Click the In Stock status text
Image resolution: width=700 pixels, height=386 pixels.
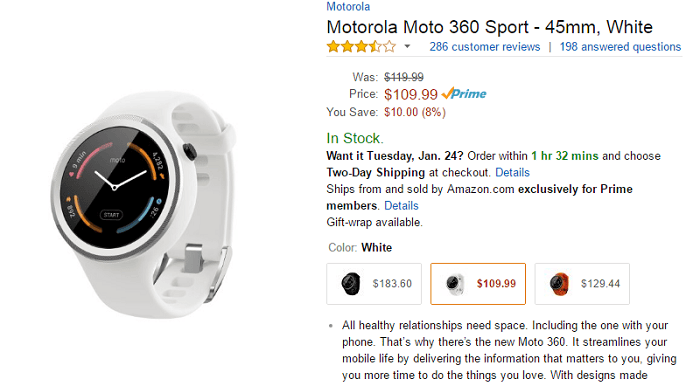[x=355, y=138]
